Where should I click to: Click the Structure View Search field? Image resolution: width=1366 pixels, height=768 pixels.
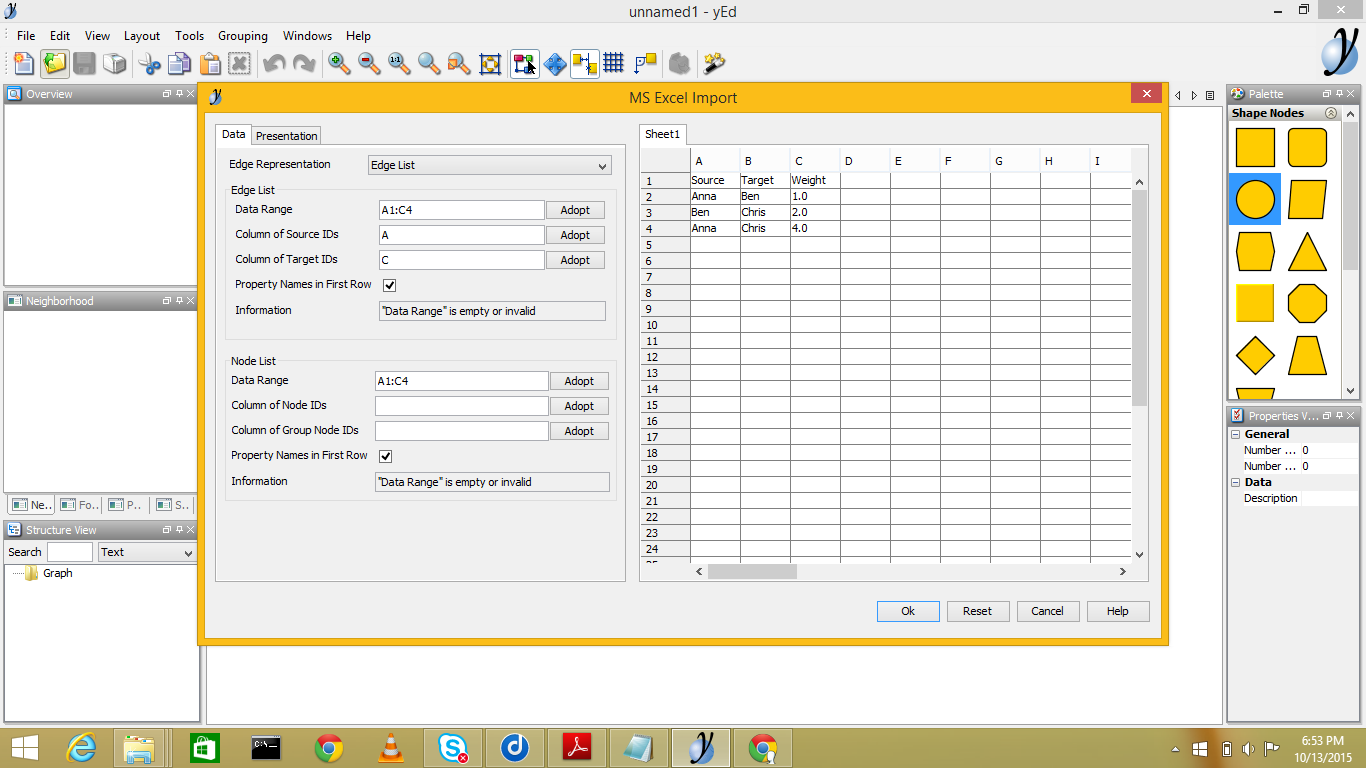tap(70, 552)
